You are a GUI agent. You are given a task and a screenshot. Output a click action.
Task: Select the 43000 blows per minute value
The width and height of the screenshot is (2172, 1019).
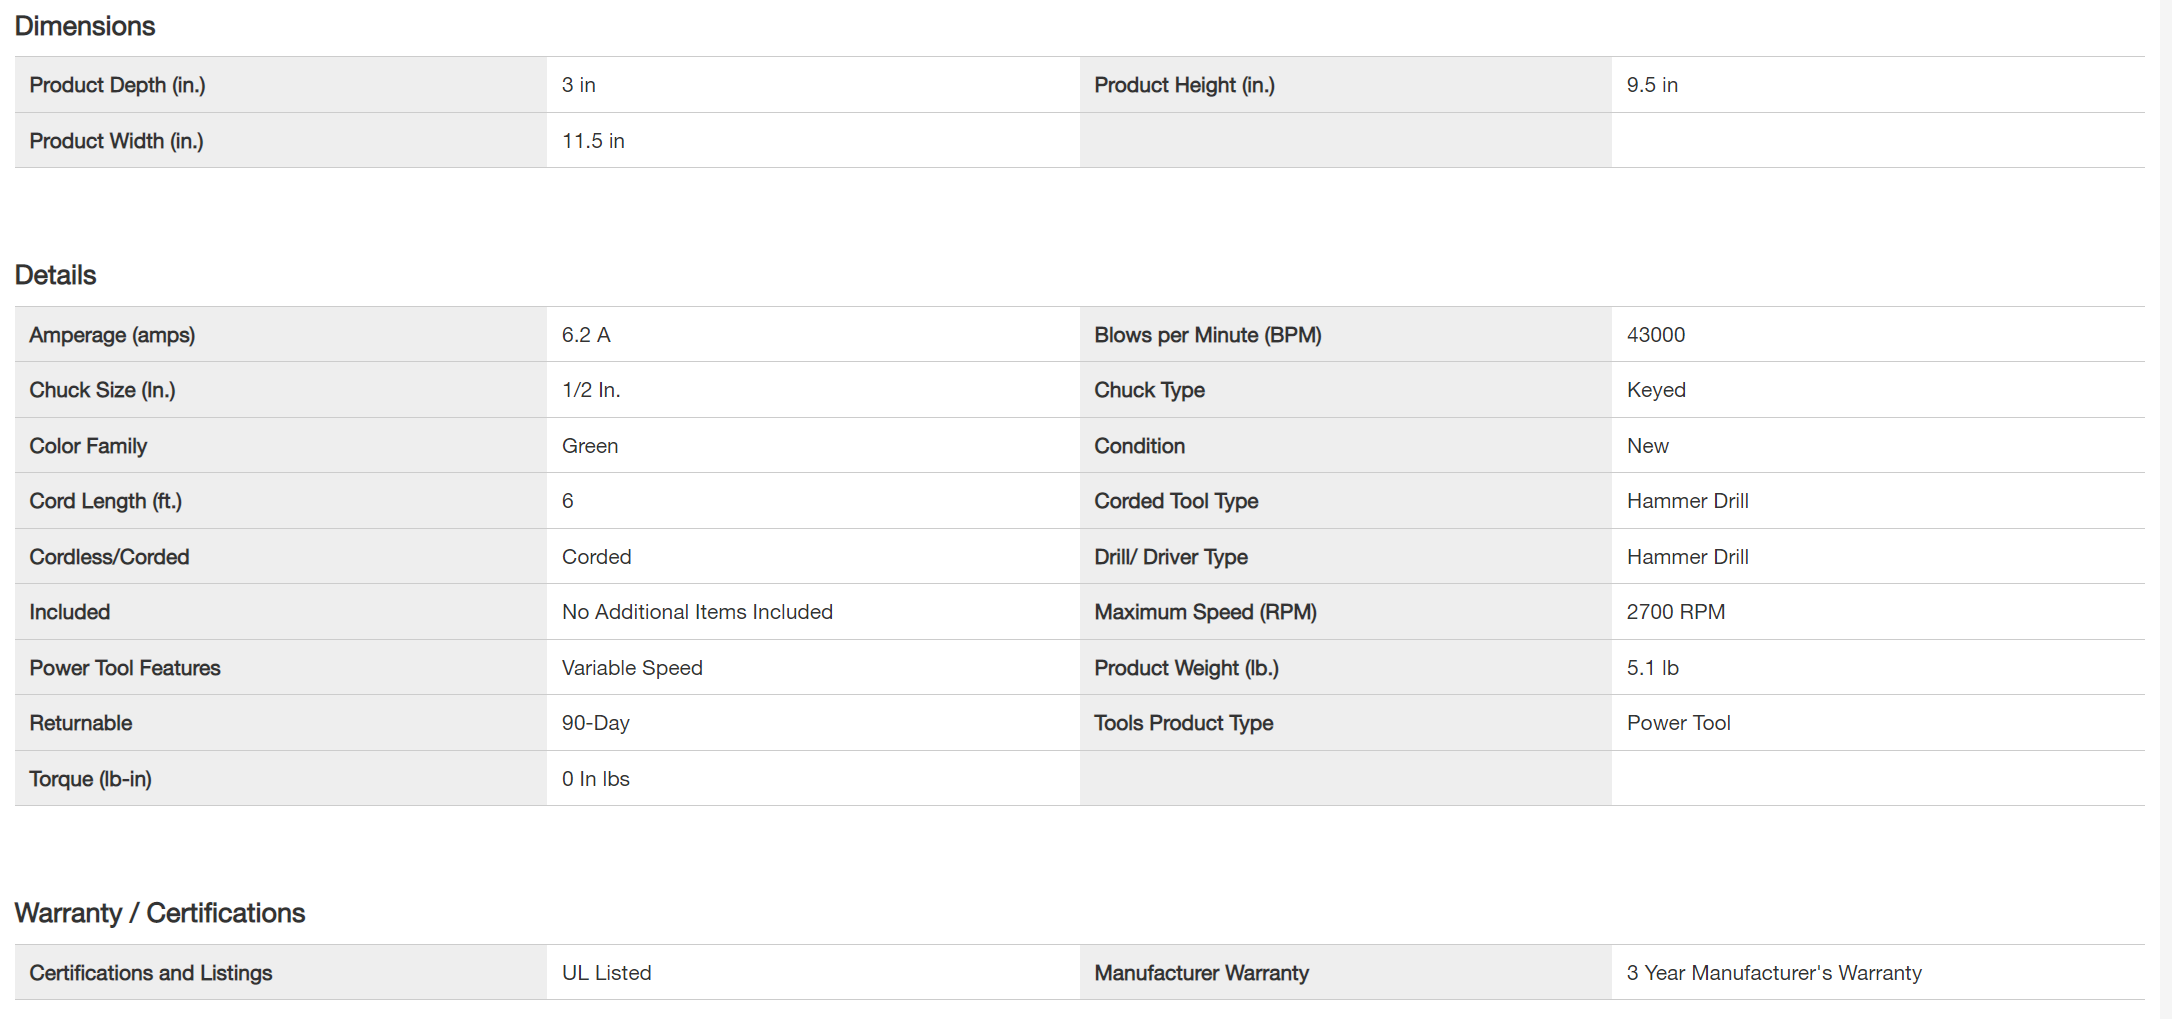click(1655, 335)
